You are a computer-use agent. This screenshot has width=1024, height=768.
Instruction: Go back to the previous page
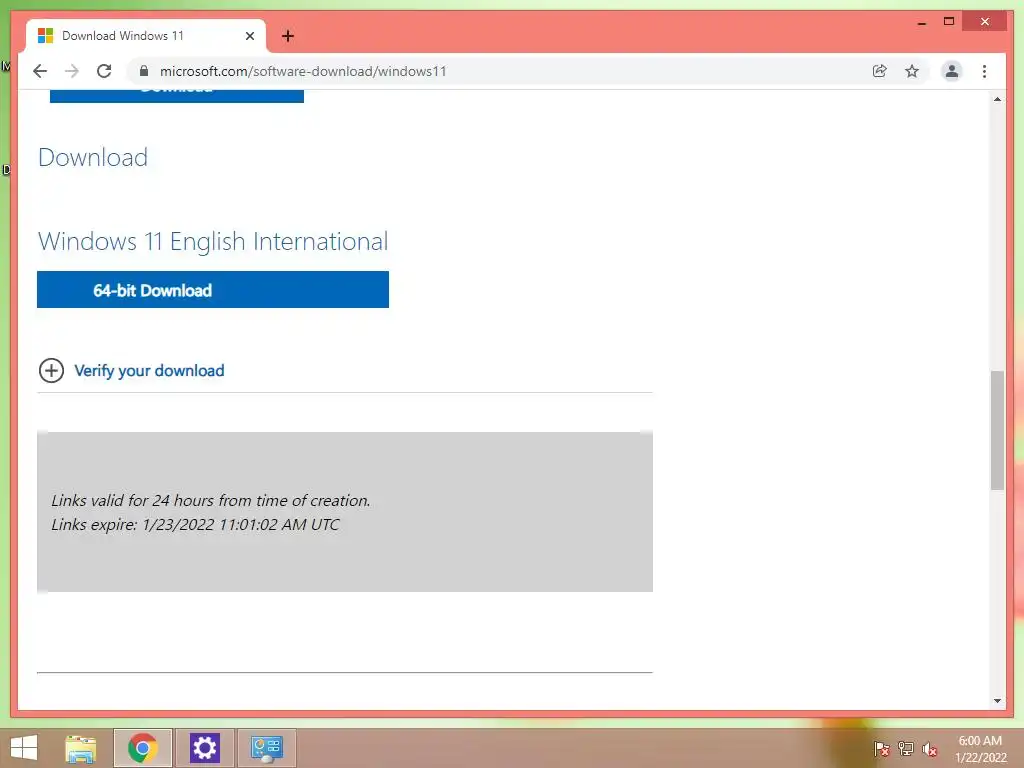click(40, 71)
